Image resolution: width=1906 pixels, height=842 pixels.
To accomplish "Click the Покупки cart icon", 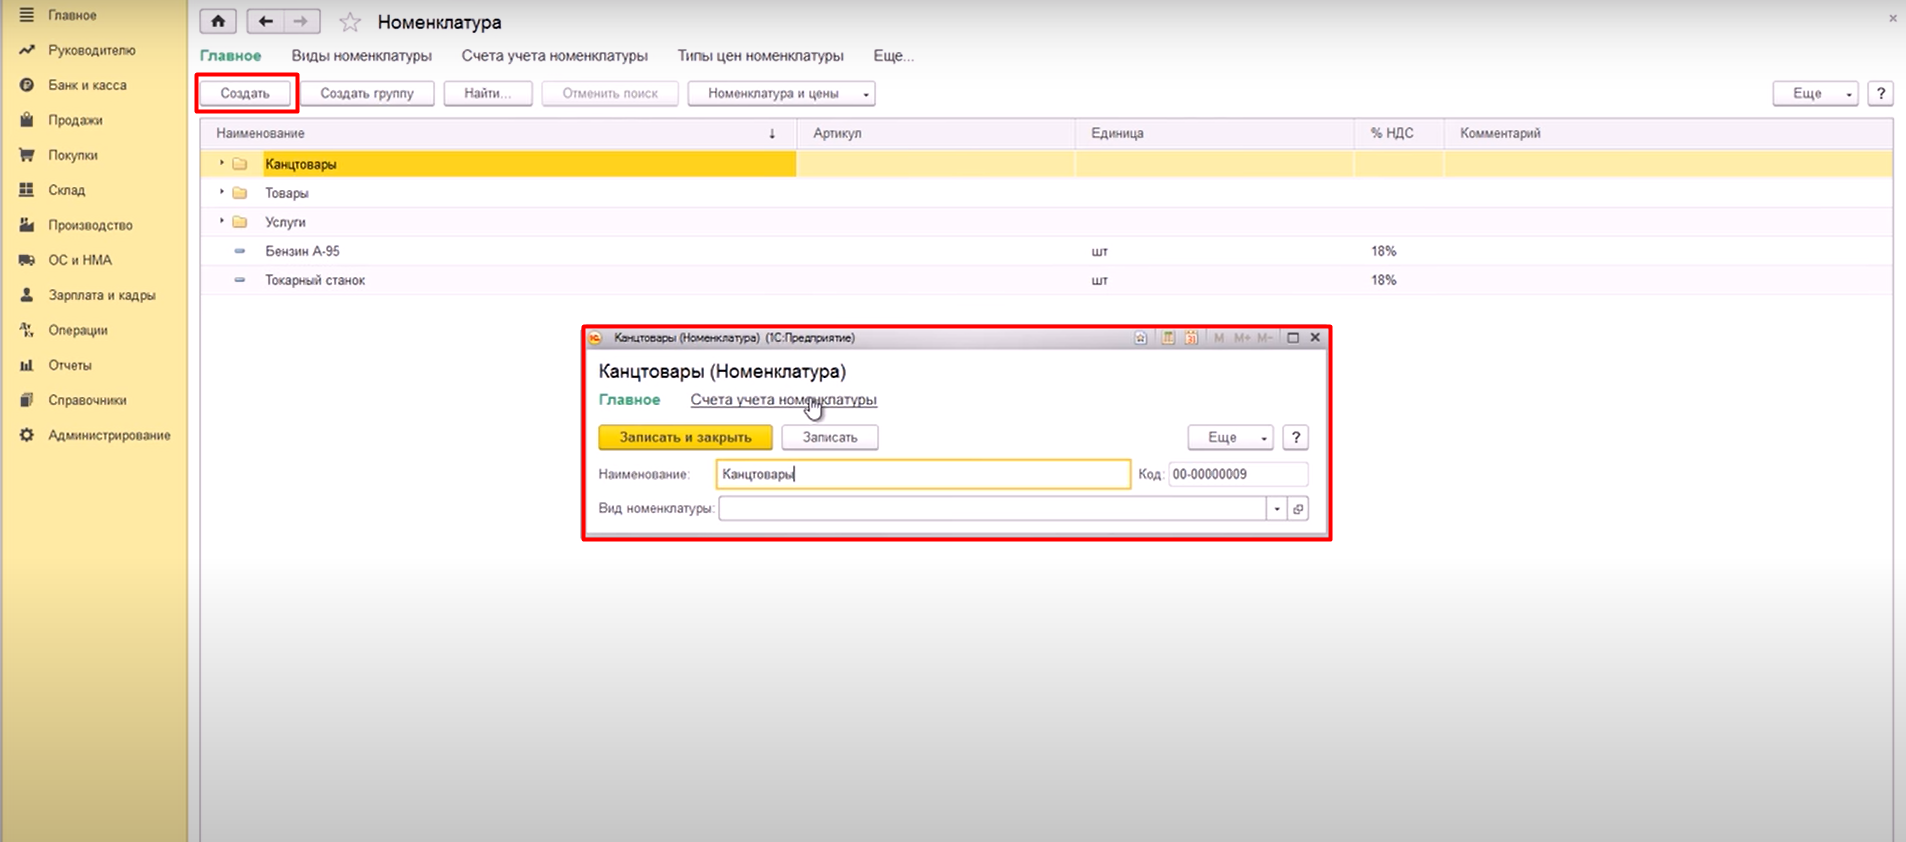I will coord(26,155).
